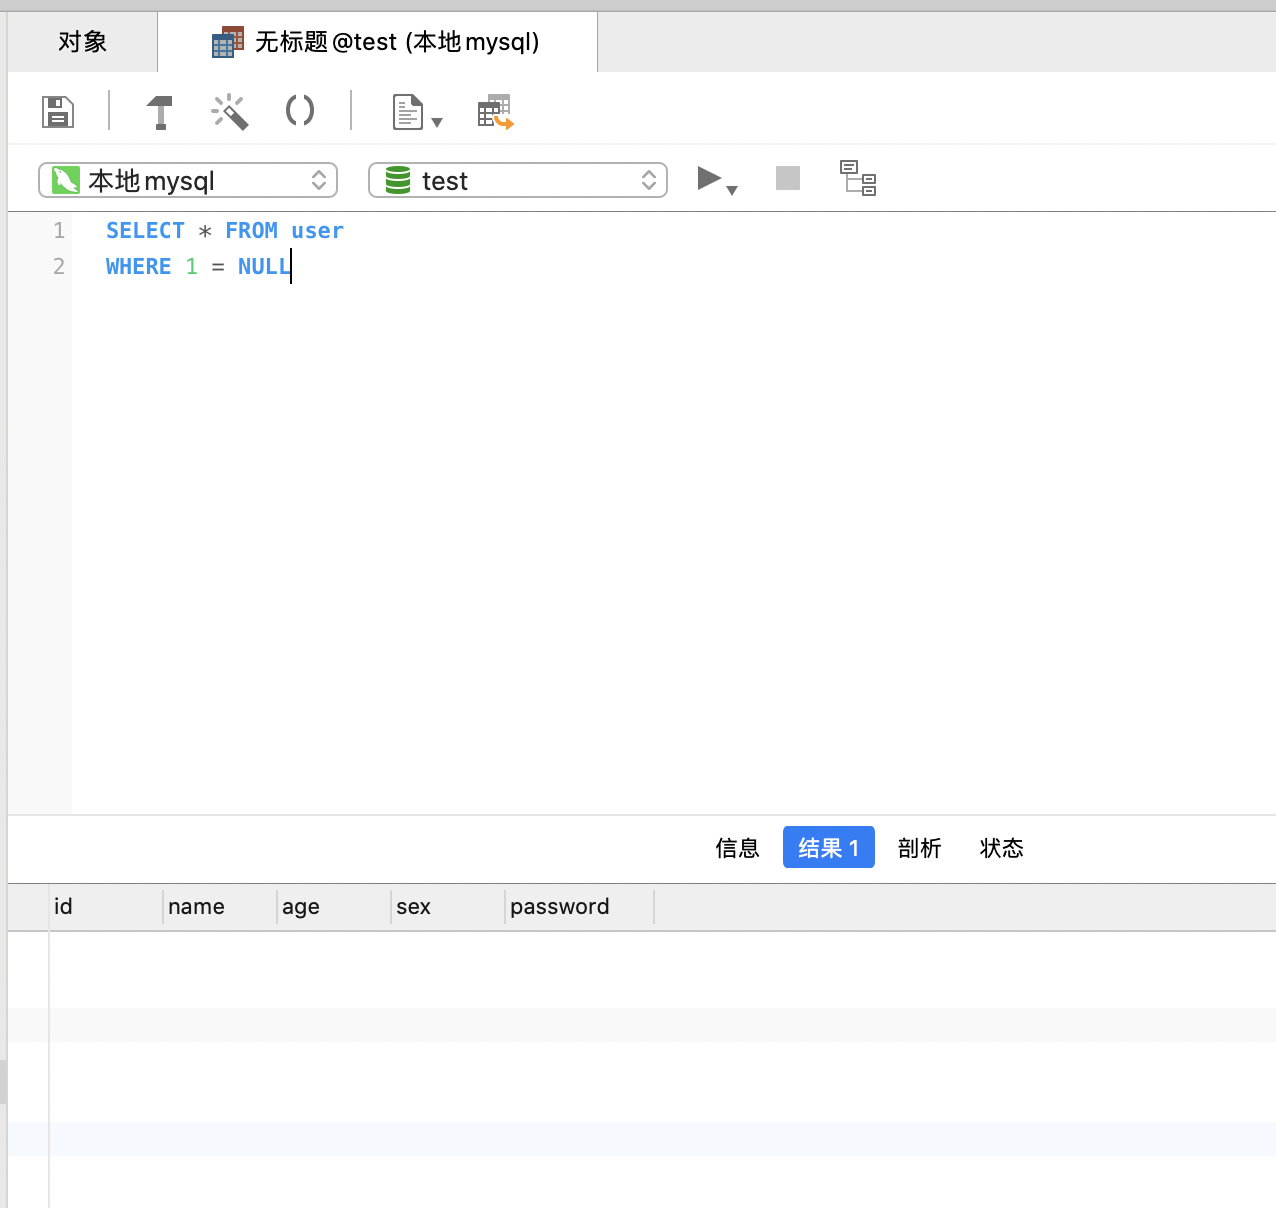The width and height of the screenshot is (1276, 1208).
Task: Click the Explain query plan icon
Action: [x=858, y=178]
